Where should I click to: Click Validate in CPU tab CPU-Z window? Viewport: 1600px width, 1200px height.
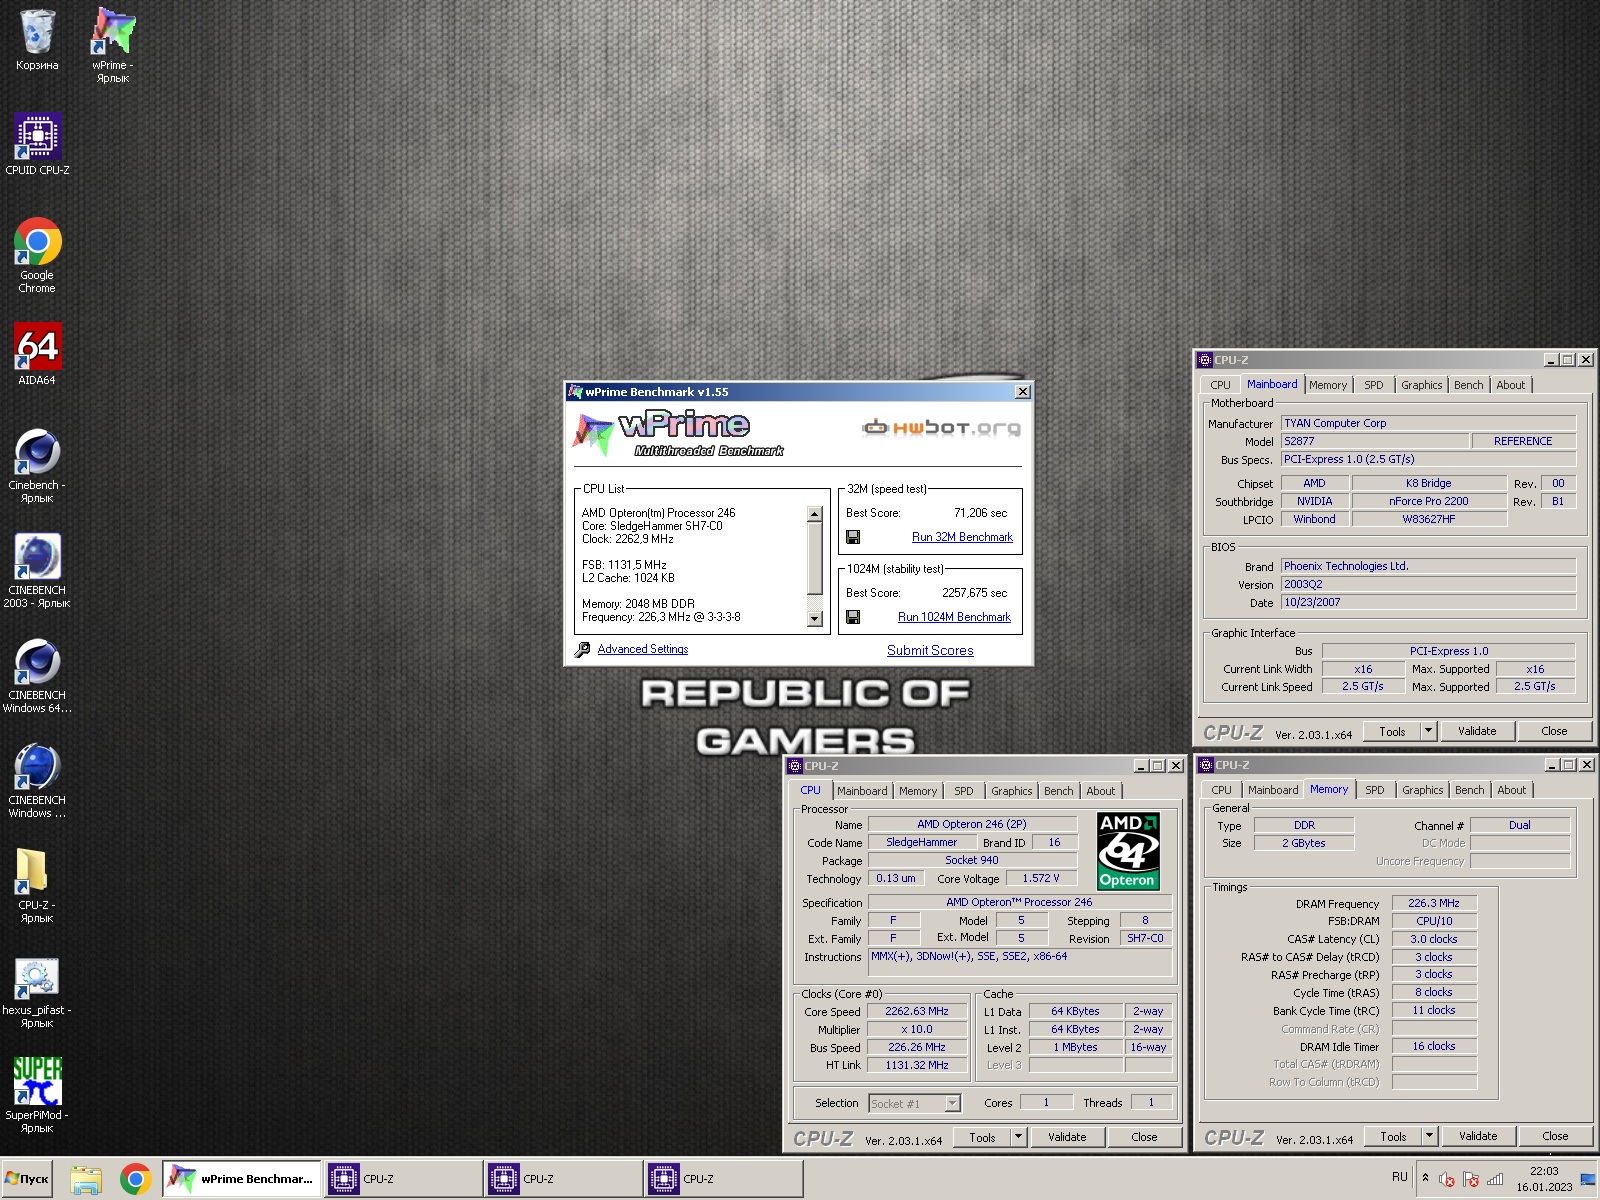[1067, 1137]
